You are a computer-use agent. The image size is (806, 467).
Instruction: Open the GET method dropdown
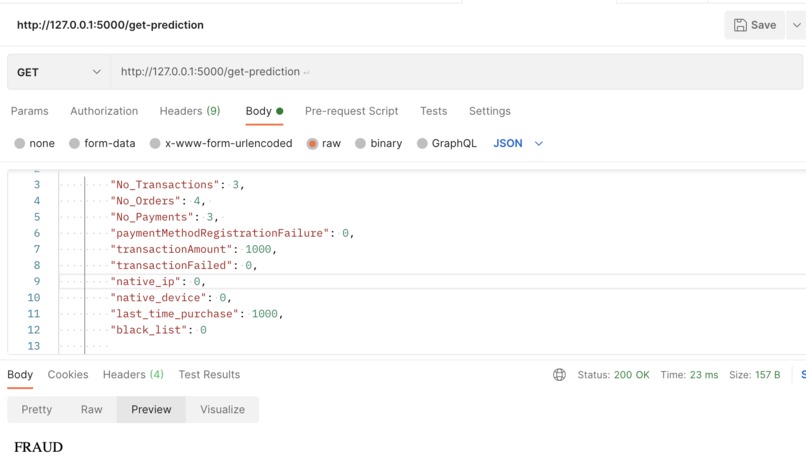[x=59, y=72]
